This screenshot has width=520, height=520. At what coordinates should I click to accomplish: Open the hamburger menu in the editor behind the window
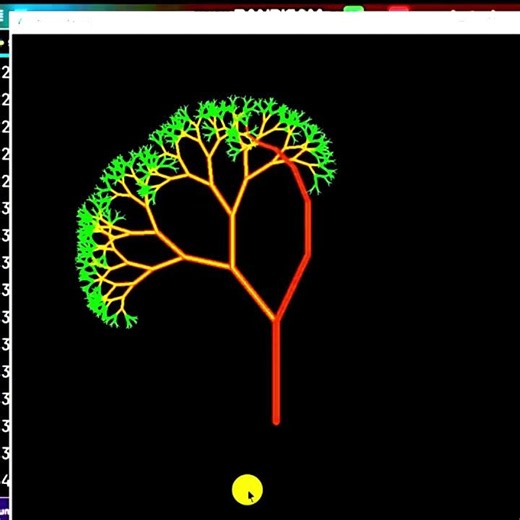2,16
